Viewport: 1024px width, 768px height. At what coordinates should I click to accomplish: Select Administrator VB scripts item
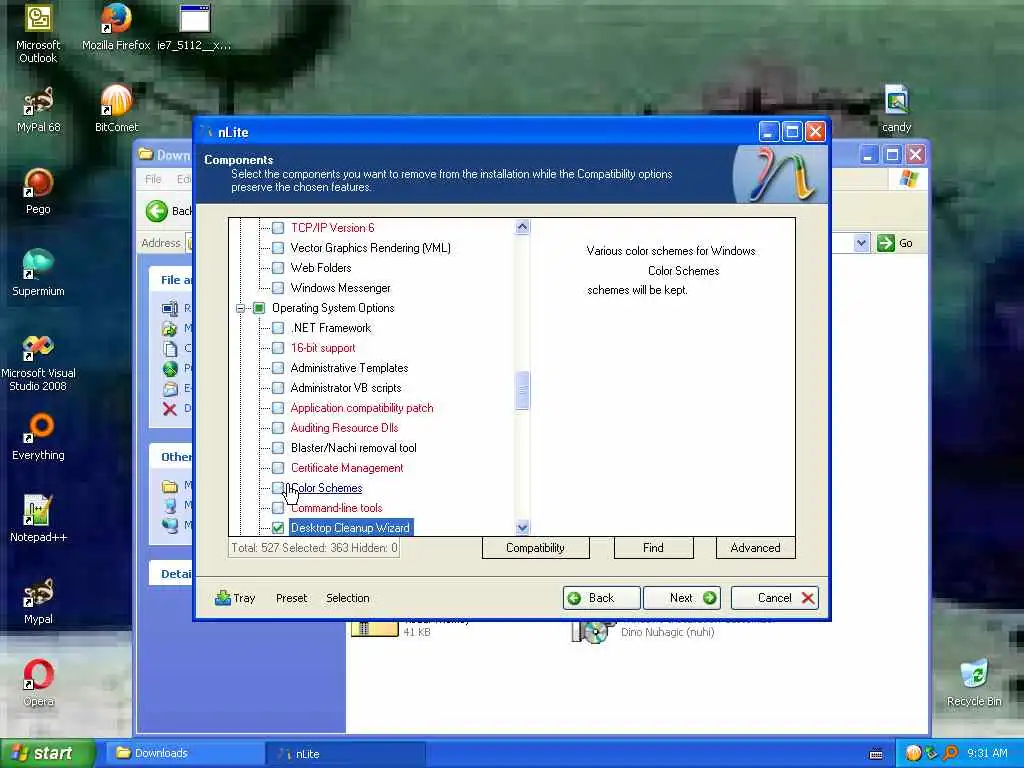tap(346, 388)
